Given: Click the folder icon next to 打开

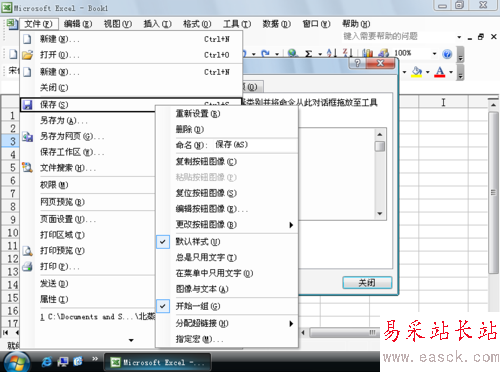Looking at the screenshot, I should coord(27,55).
